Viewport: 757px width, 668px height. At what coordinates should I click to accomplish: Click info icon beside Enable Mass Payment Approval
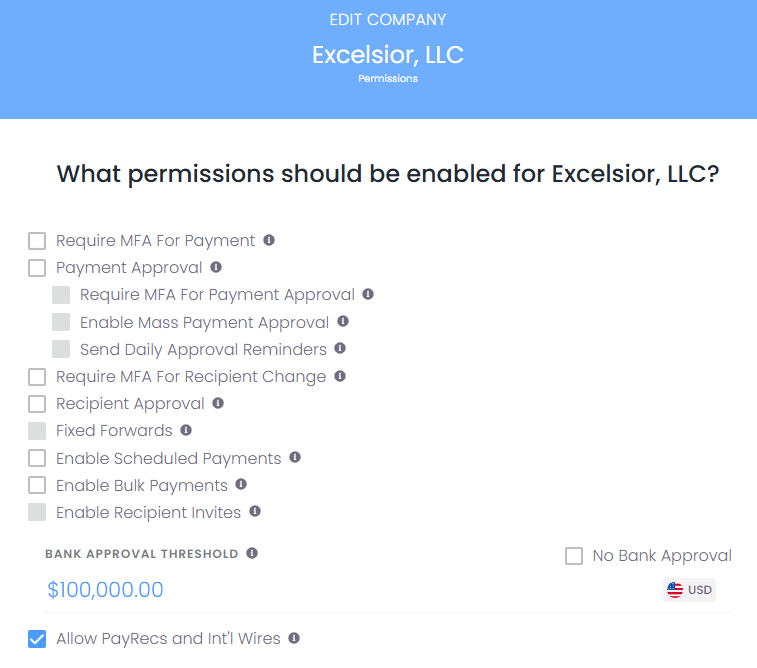tap(343, 322)
